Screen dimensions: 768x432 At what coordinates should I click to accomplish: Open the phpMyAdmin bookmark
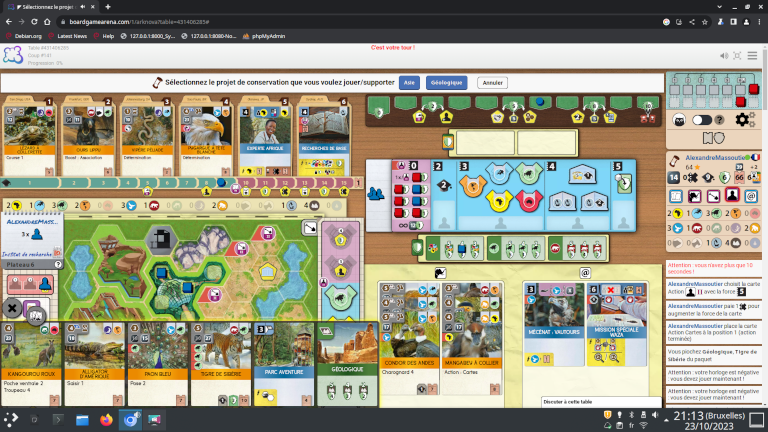click(264, 36)
